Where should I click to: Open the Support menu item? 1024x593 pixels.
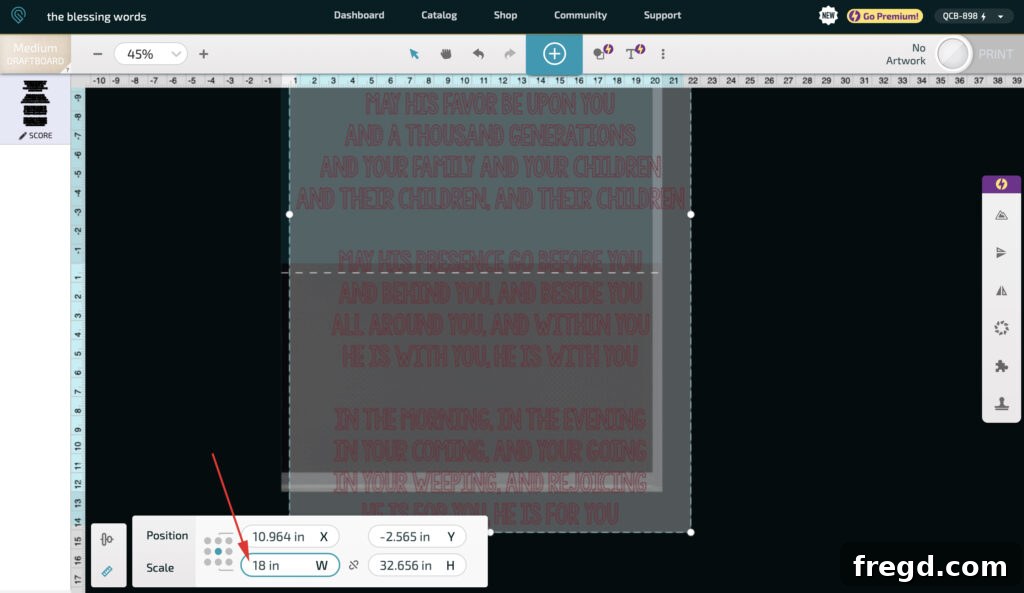(662, 15)
